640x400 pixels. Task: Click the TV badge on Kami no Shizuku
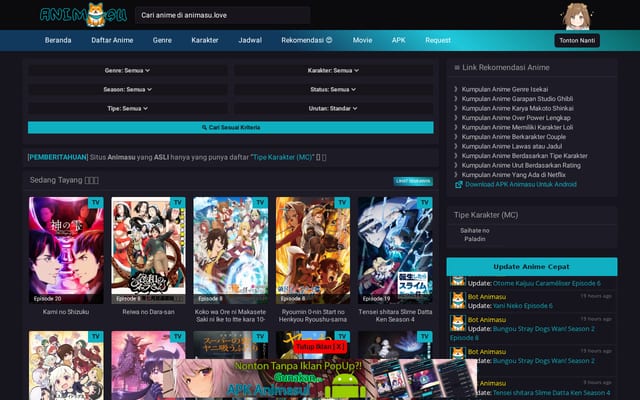96,202
